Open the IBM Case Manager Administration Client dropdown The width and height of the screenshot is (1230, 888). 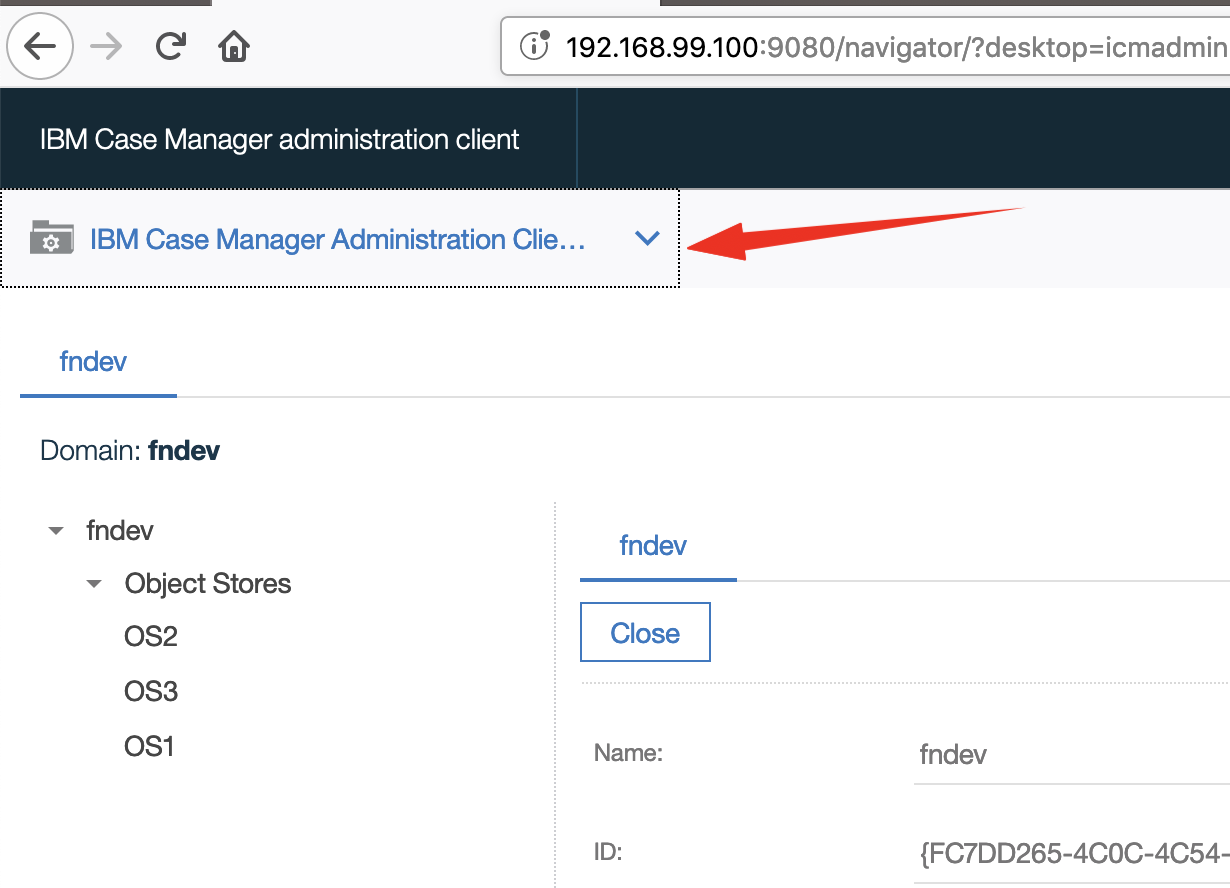[x=647, y=239]
